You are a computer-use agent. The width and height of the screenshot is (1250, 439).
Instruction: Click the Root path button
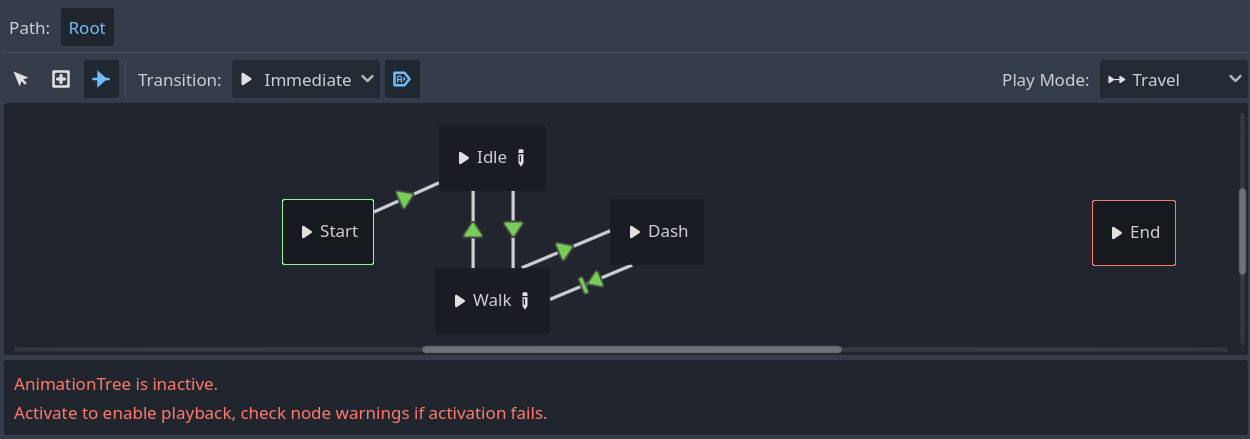(x=87, y=28)
